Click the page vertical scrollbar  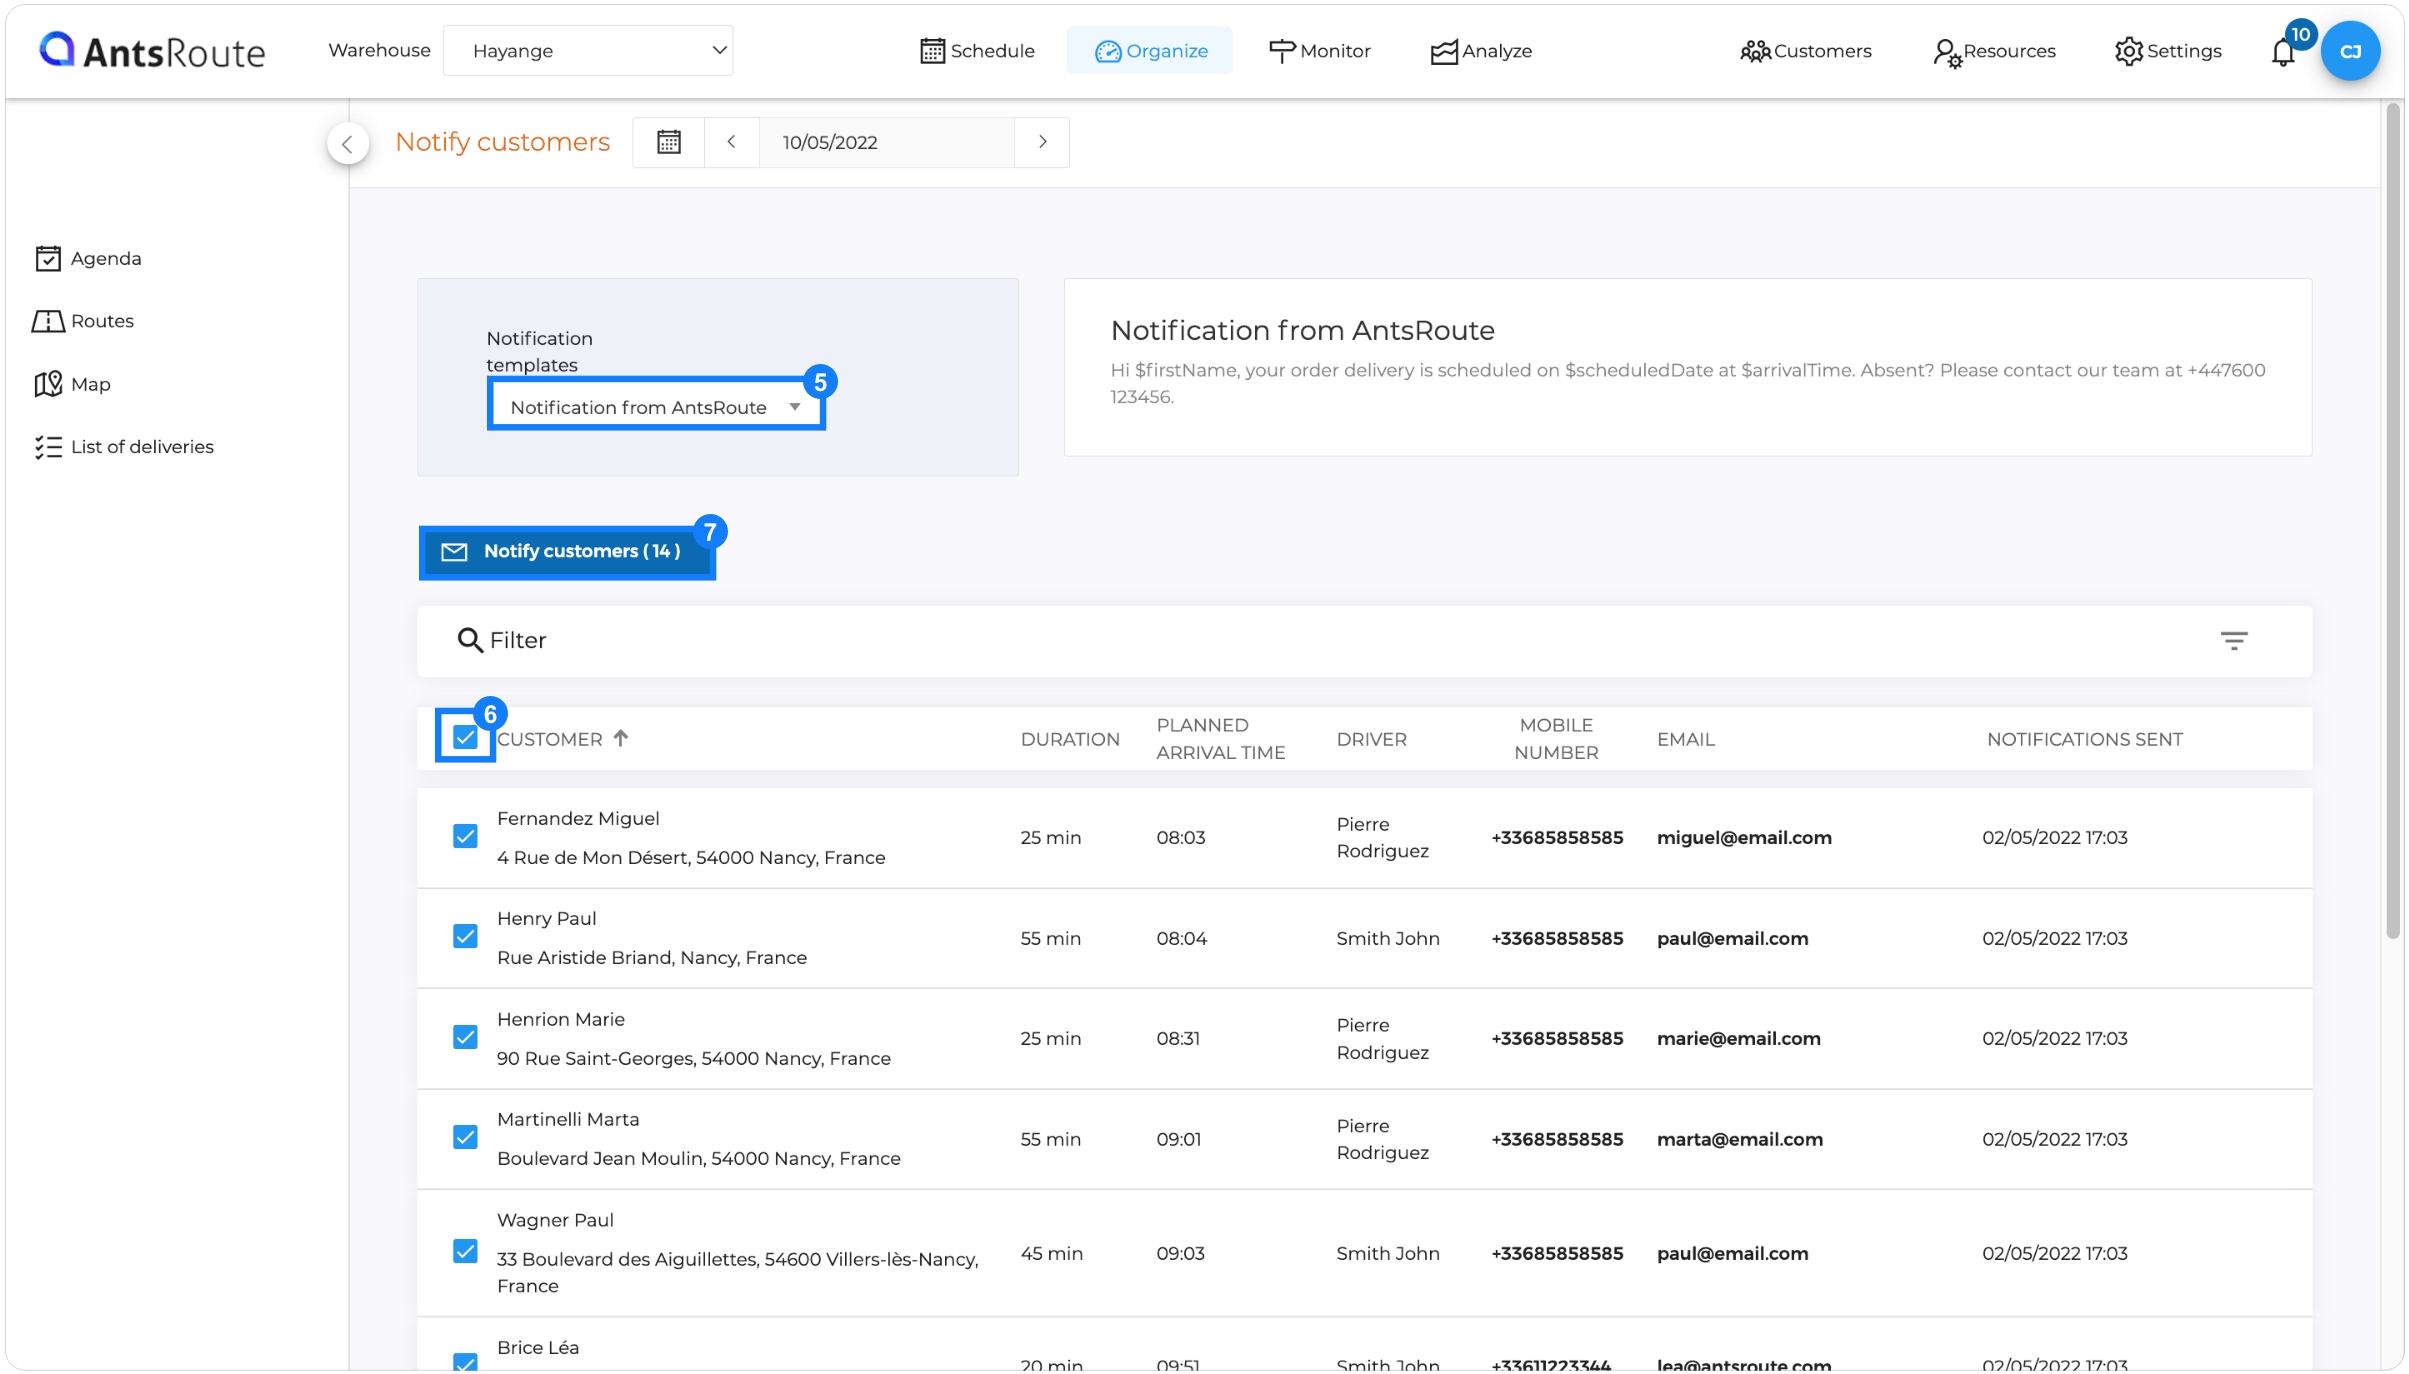coord(2393,520)
